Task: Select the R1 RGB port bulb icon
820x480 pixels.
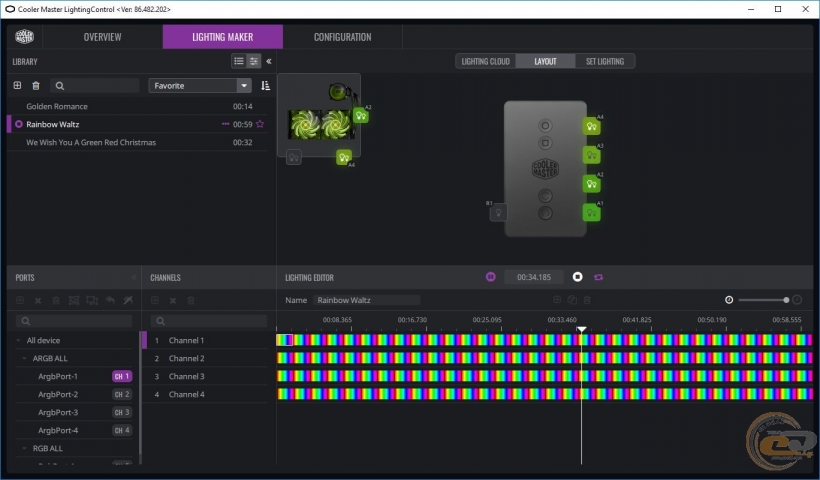Action: 497,212
